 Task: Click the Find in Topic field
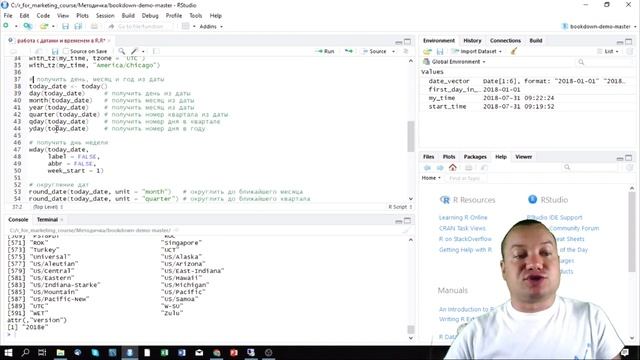click(x=466, y=178)
